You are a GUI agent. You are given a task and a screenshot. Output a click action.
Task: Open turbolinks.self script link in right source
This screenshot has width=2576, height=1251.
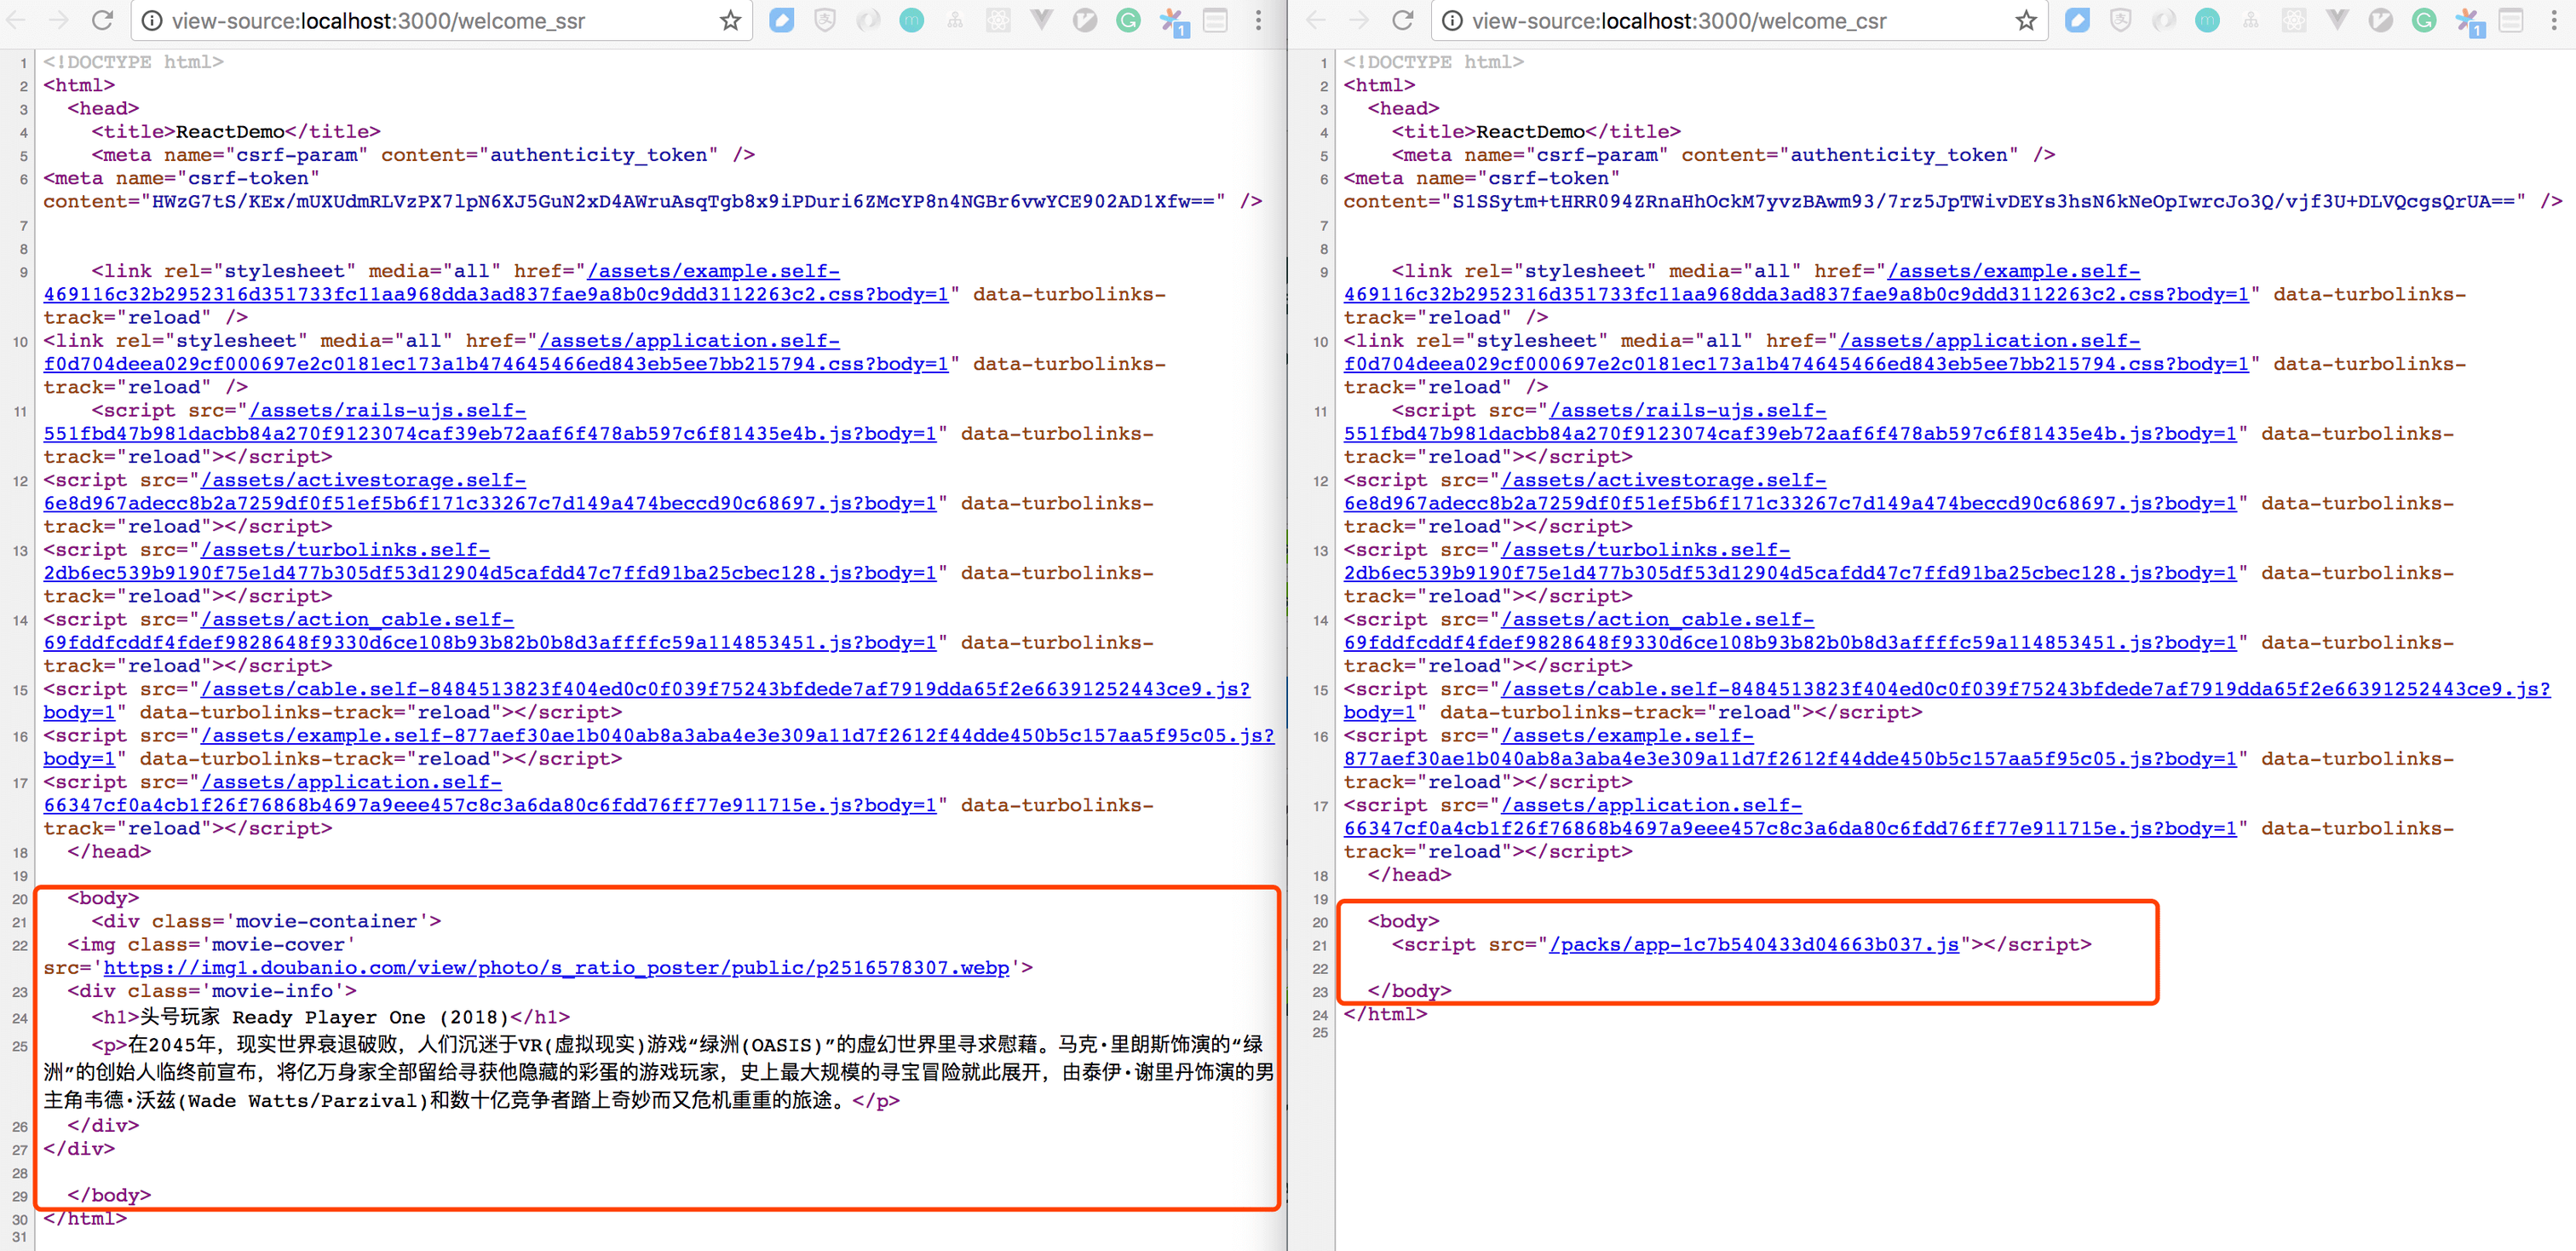(x=1645, y=550)
